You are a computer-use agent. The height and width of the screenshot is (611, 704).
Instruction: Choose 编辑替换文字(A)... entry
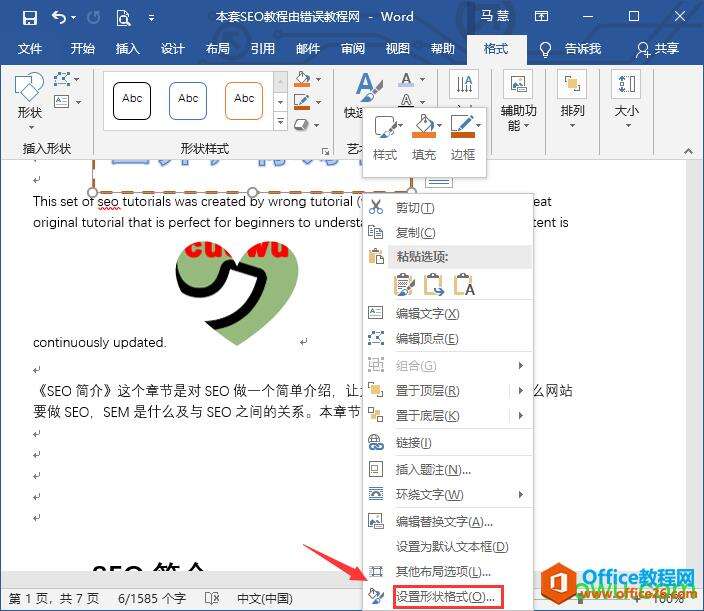pyautogui.click(x=448, y=522)
